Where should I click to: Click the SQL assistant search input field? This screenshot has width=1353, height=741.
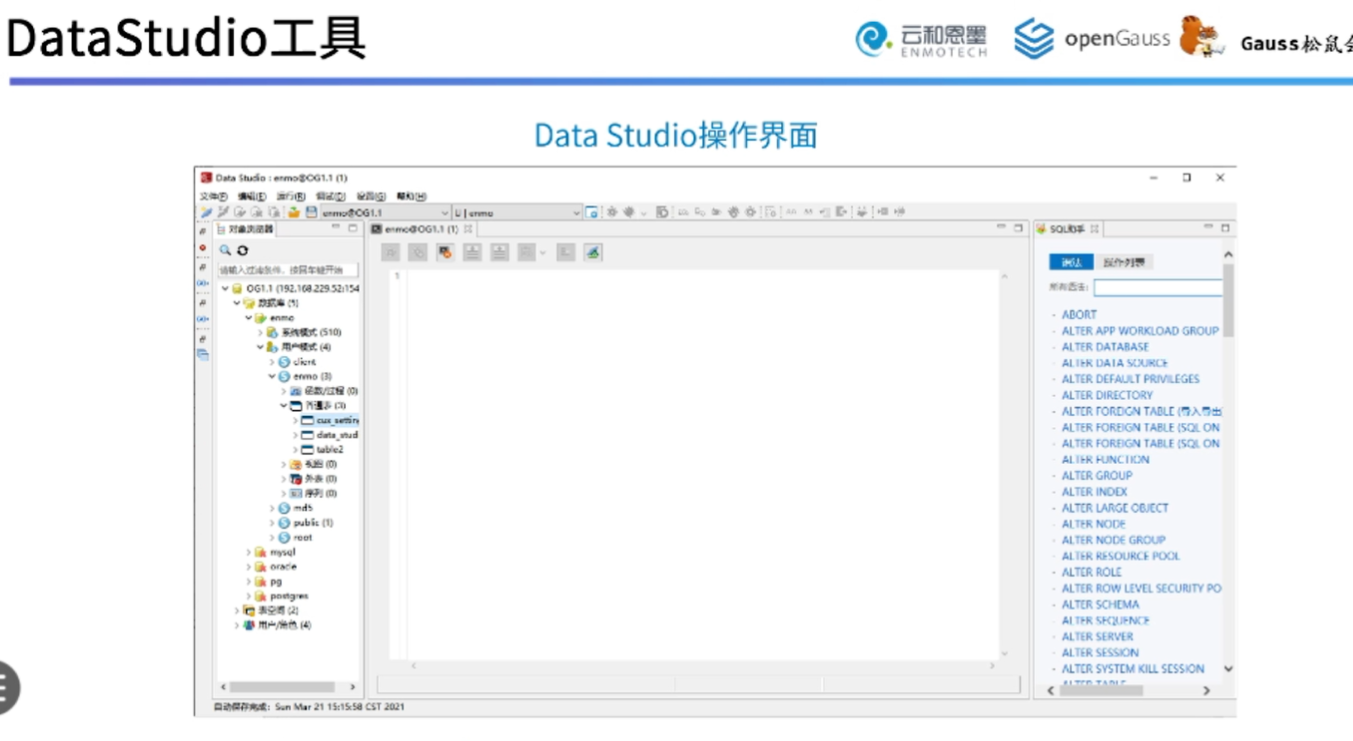tap(1158, 288)
